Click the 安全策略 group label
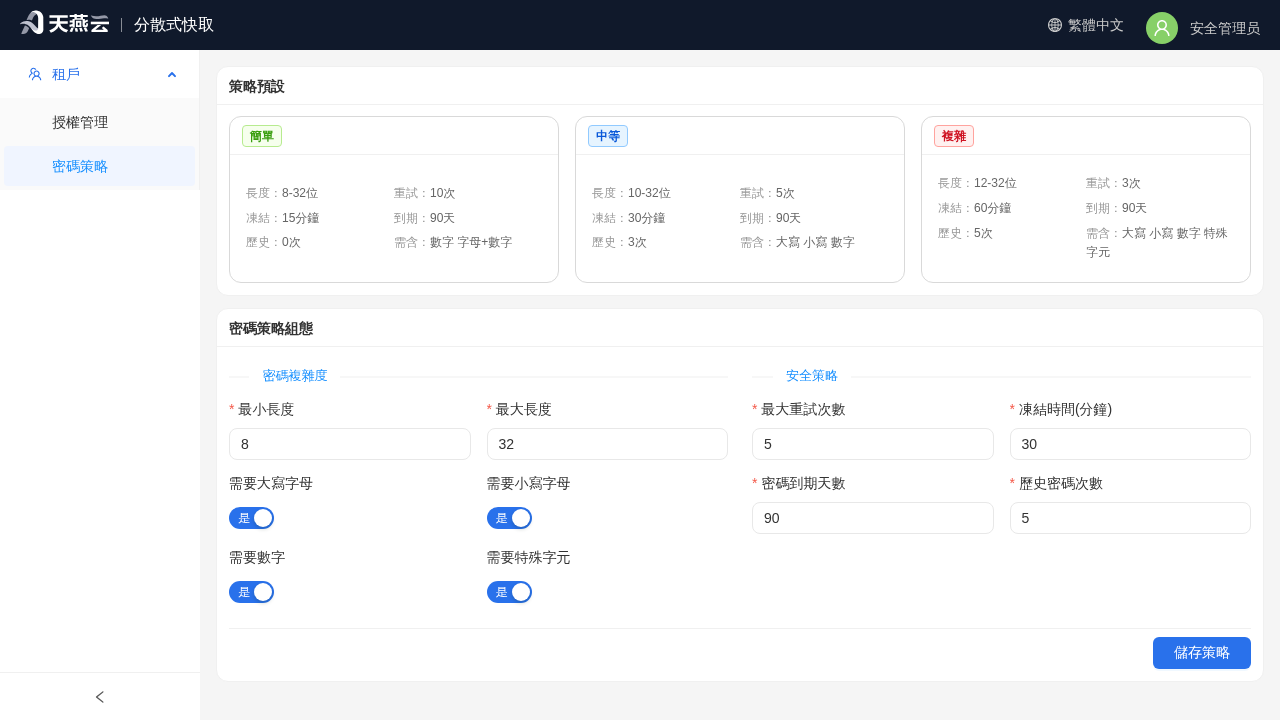 point(812,376)
